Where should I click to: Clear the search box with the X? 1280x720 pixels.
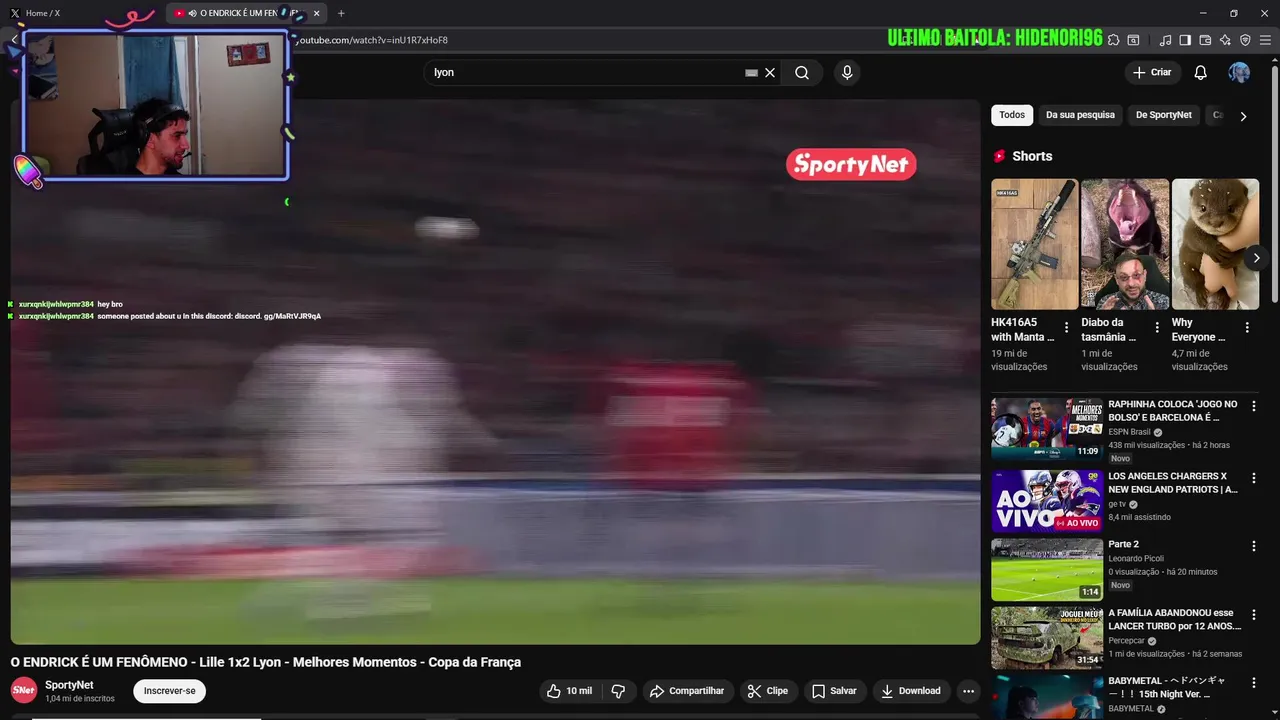click(x=770, y=72)
